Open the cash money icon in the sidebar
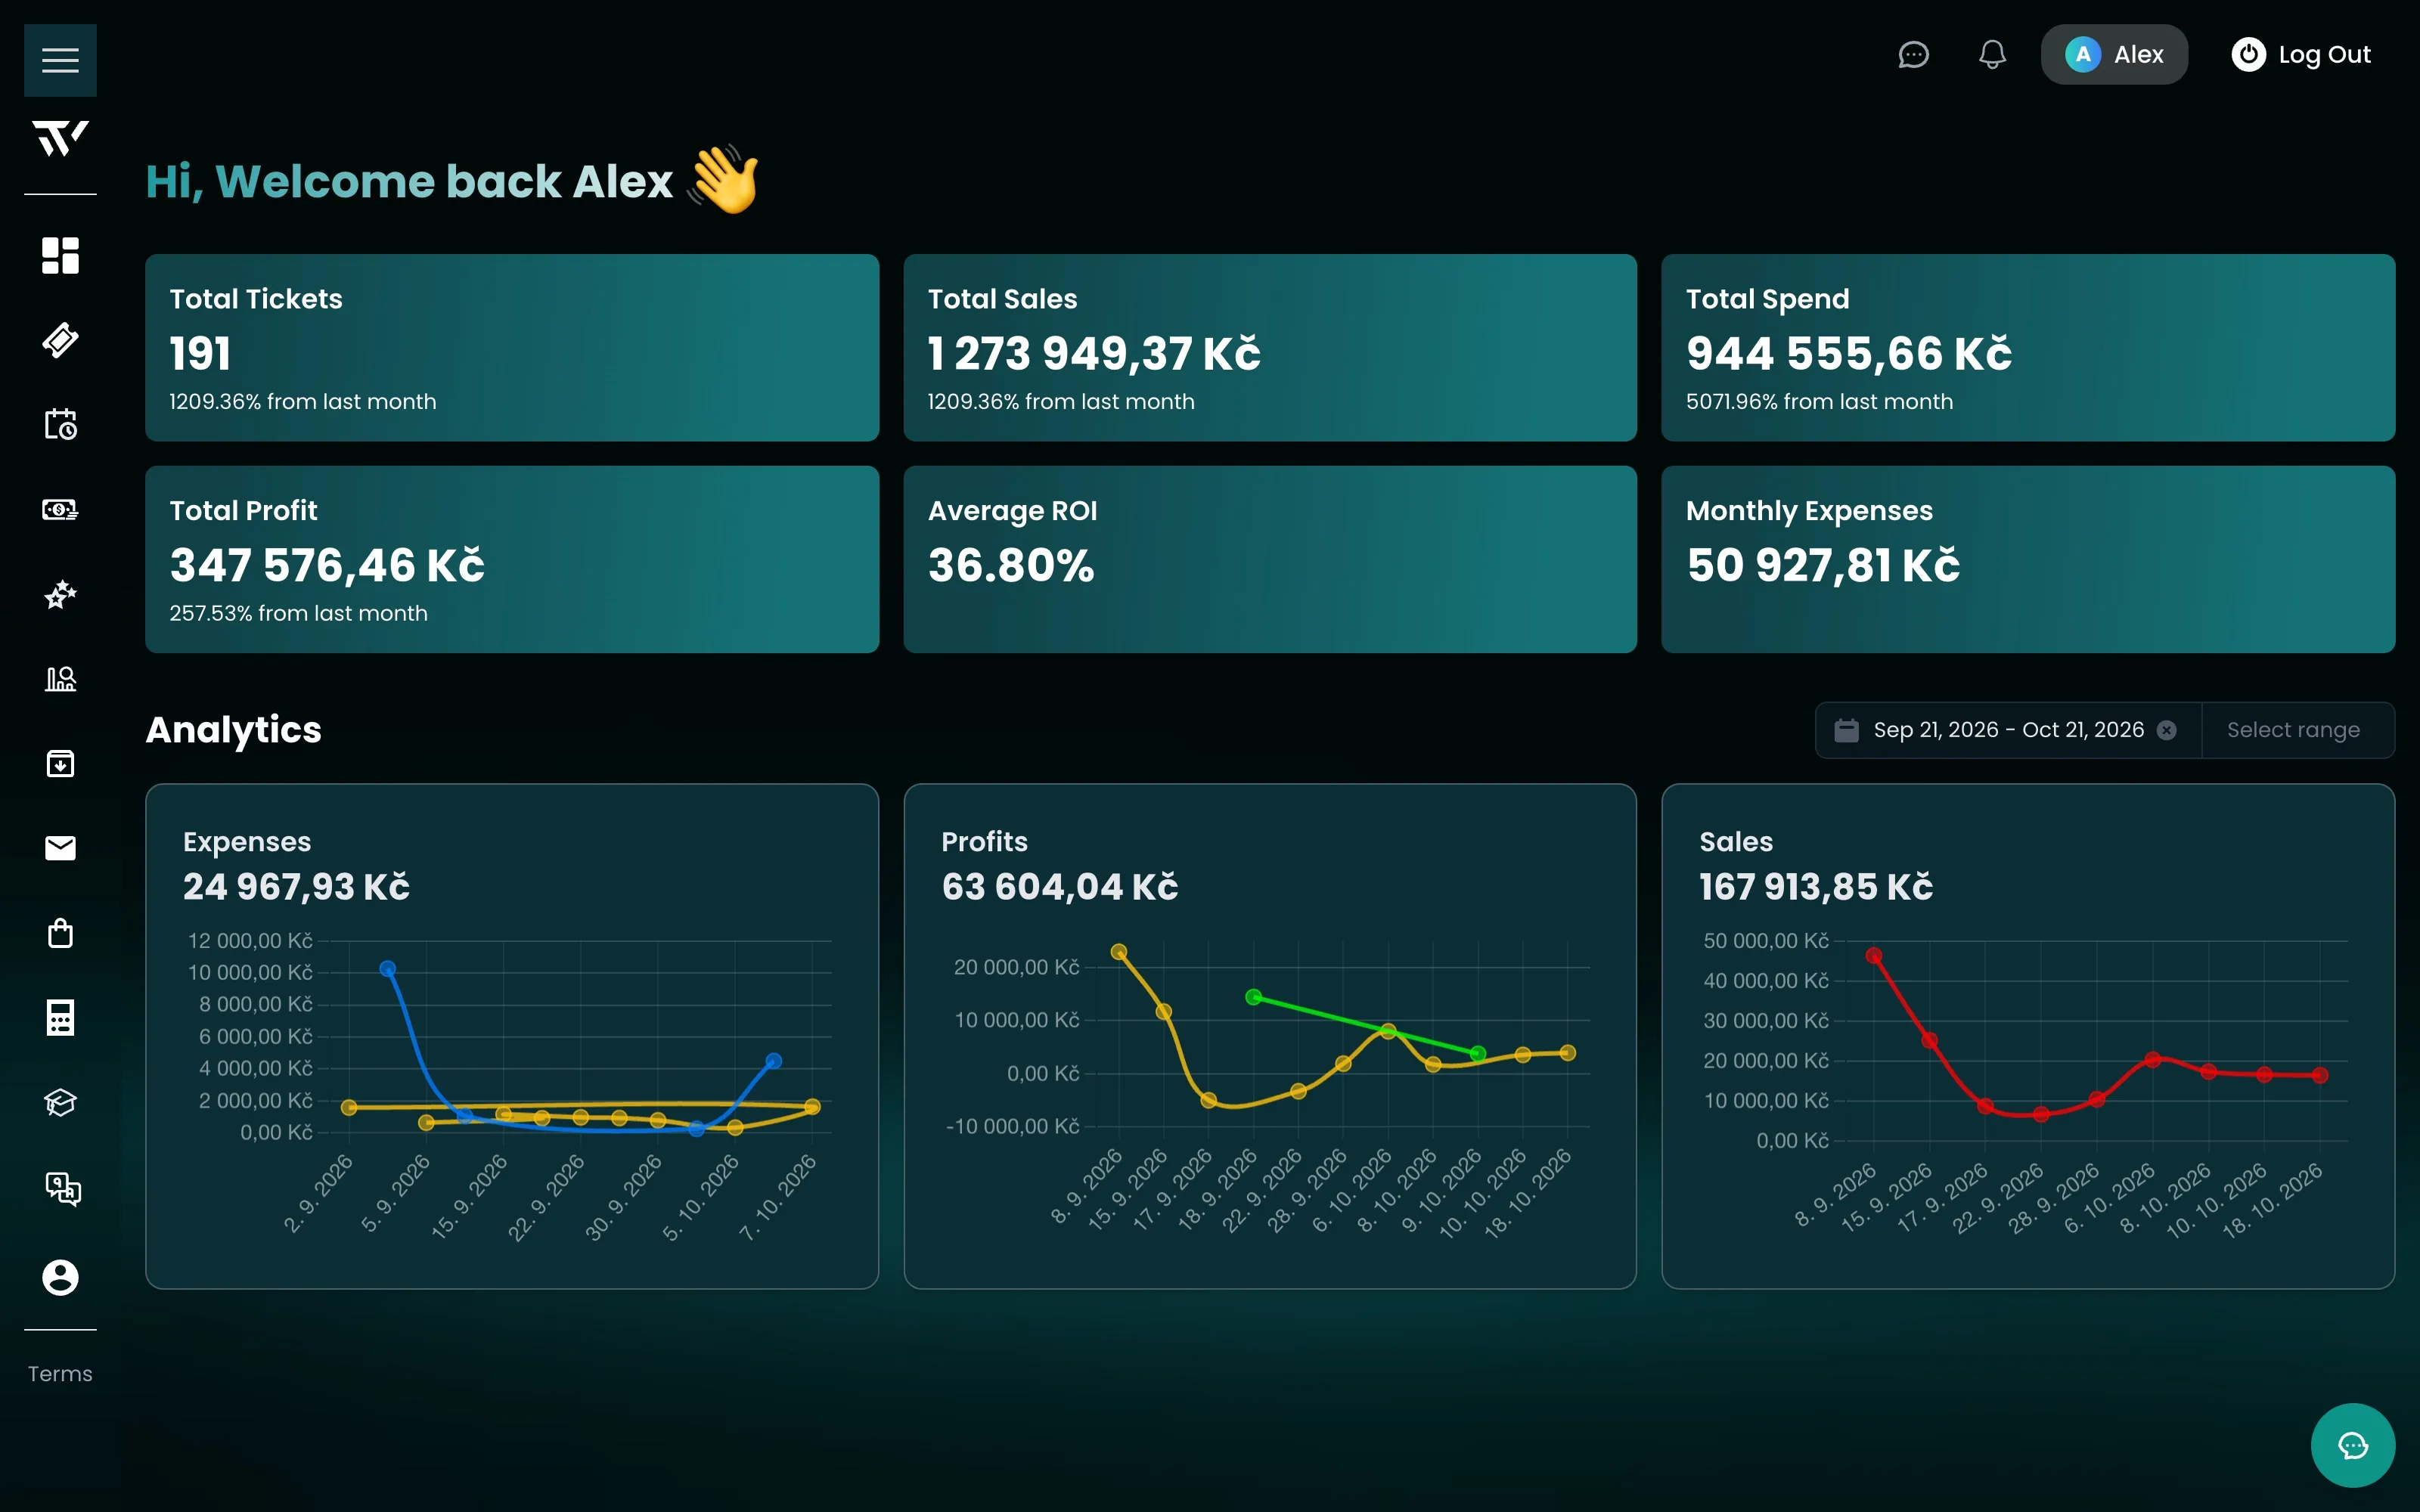Screen dimensions: 2420x1512 point(60,509)
